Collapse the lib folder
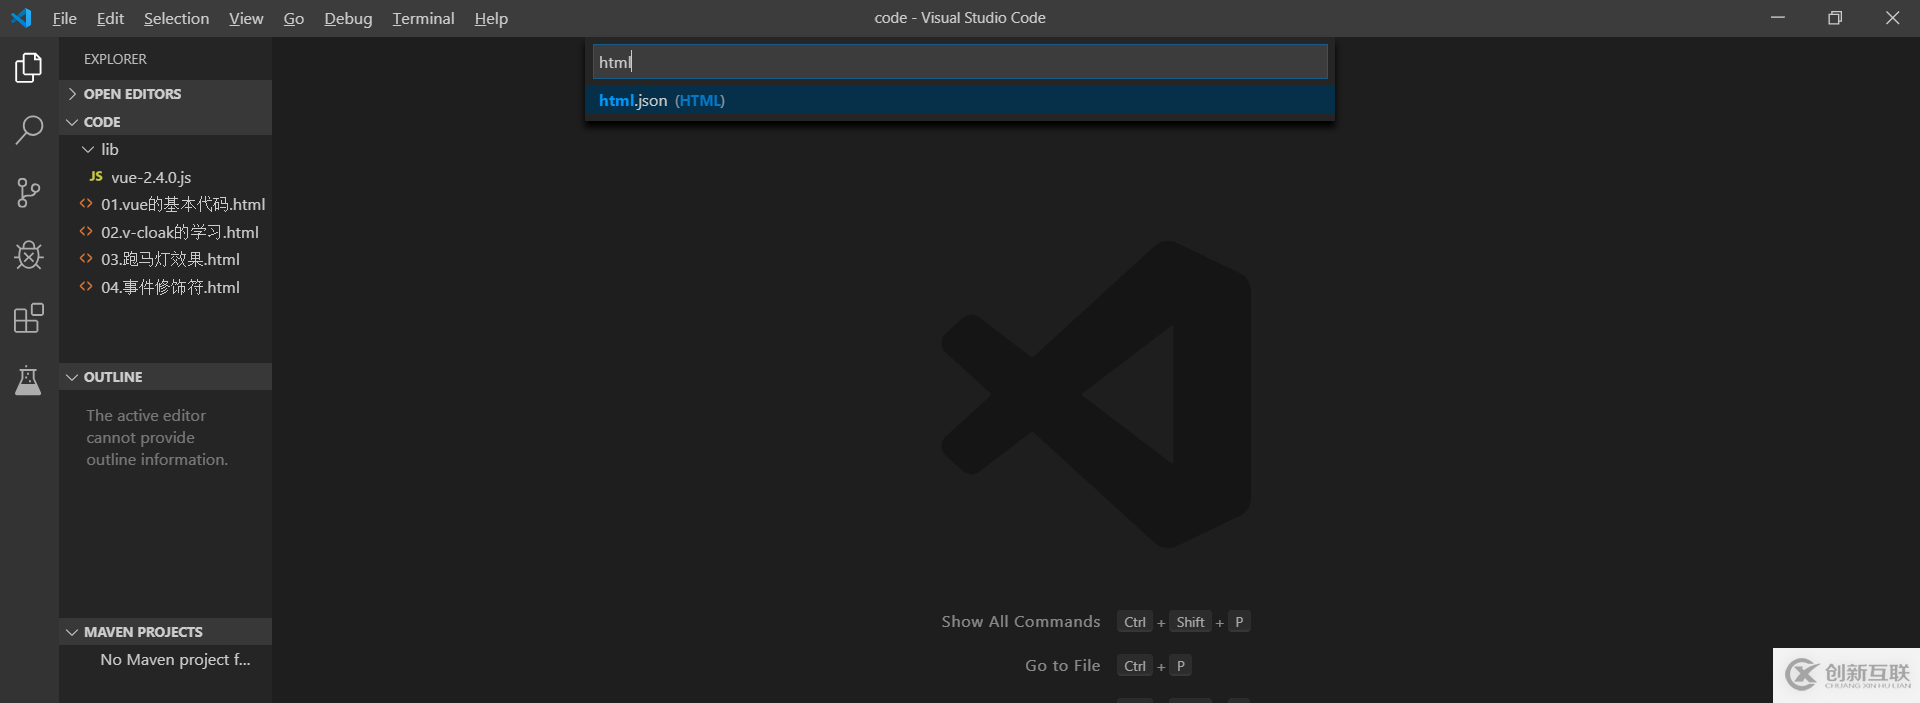 pyautogui.click(x=165, y=149)
